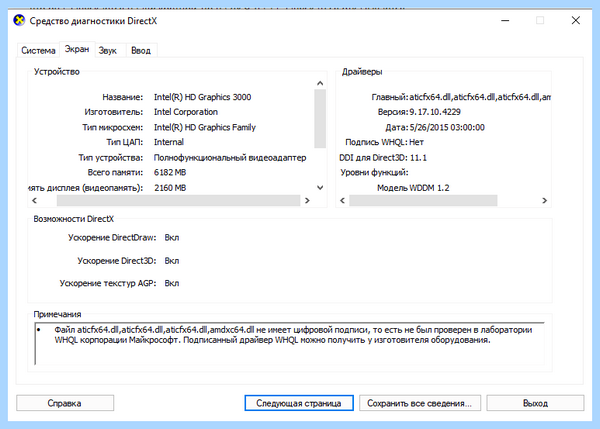Click Сохранить все сведения button
The height and width of the screenshot is (429, 600).
click(420, 403)
